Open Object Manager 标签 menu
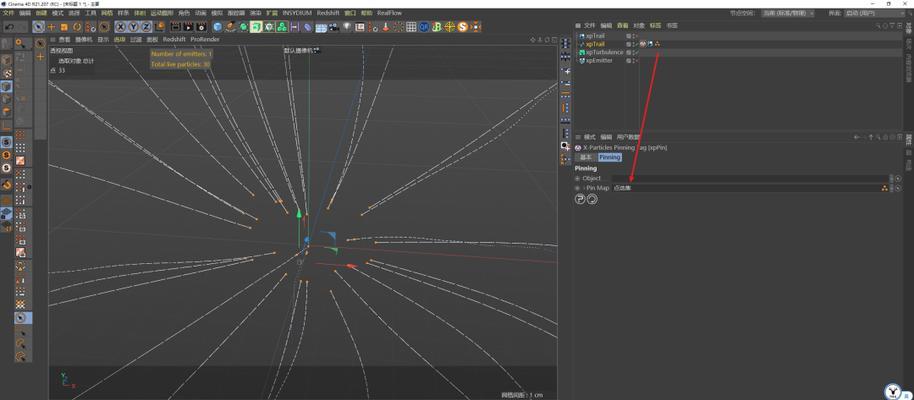The height and width of the screenshot is (400, 914). [x=656, y=26]
